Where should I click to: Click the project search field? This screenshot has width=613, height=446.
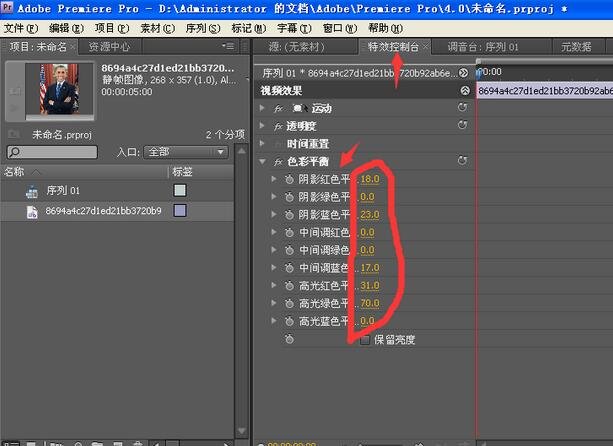click(52, 152)
